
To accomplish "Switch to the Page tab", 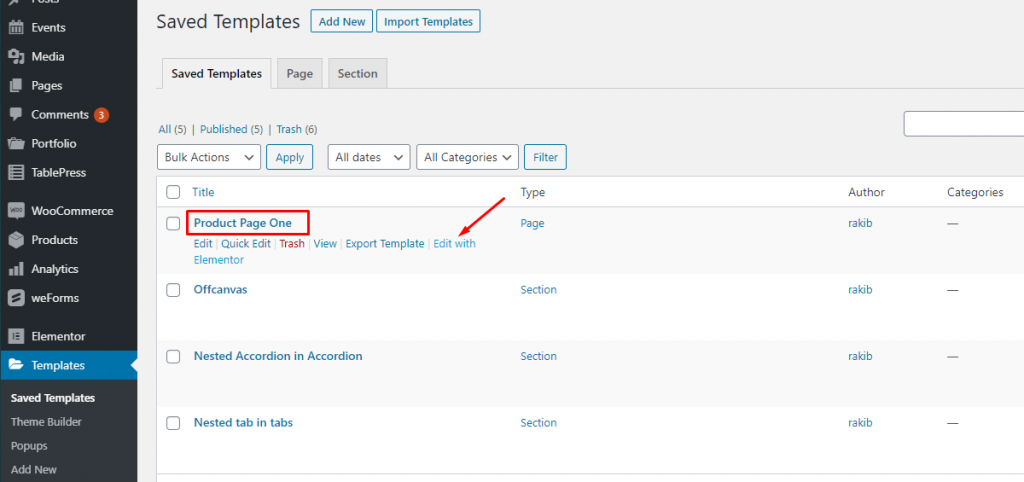I will pos(299,74).
